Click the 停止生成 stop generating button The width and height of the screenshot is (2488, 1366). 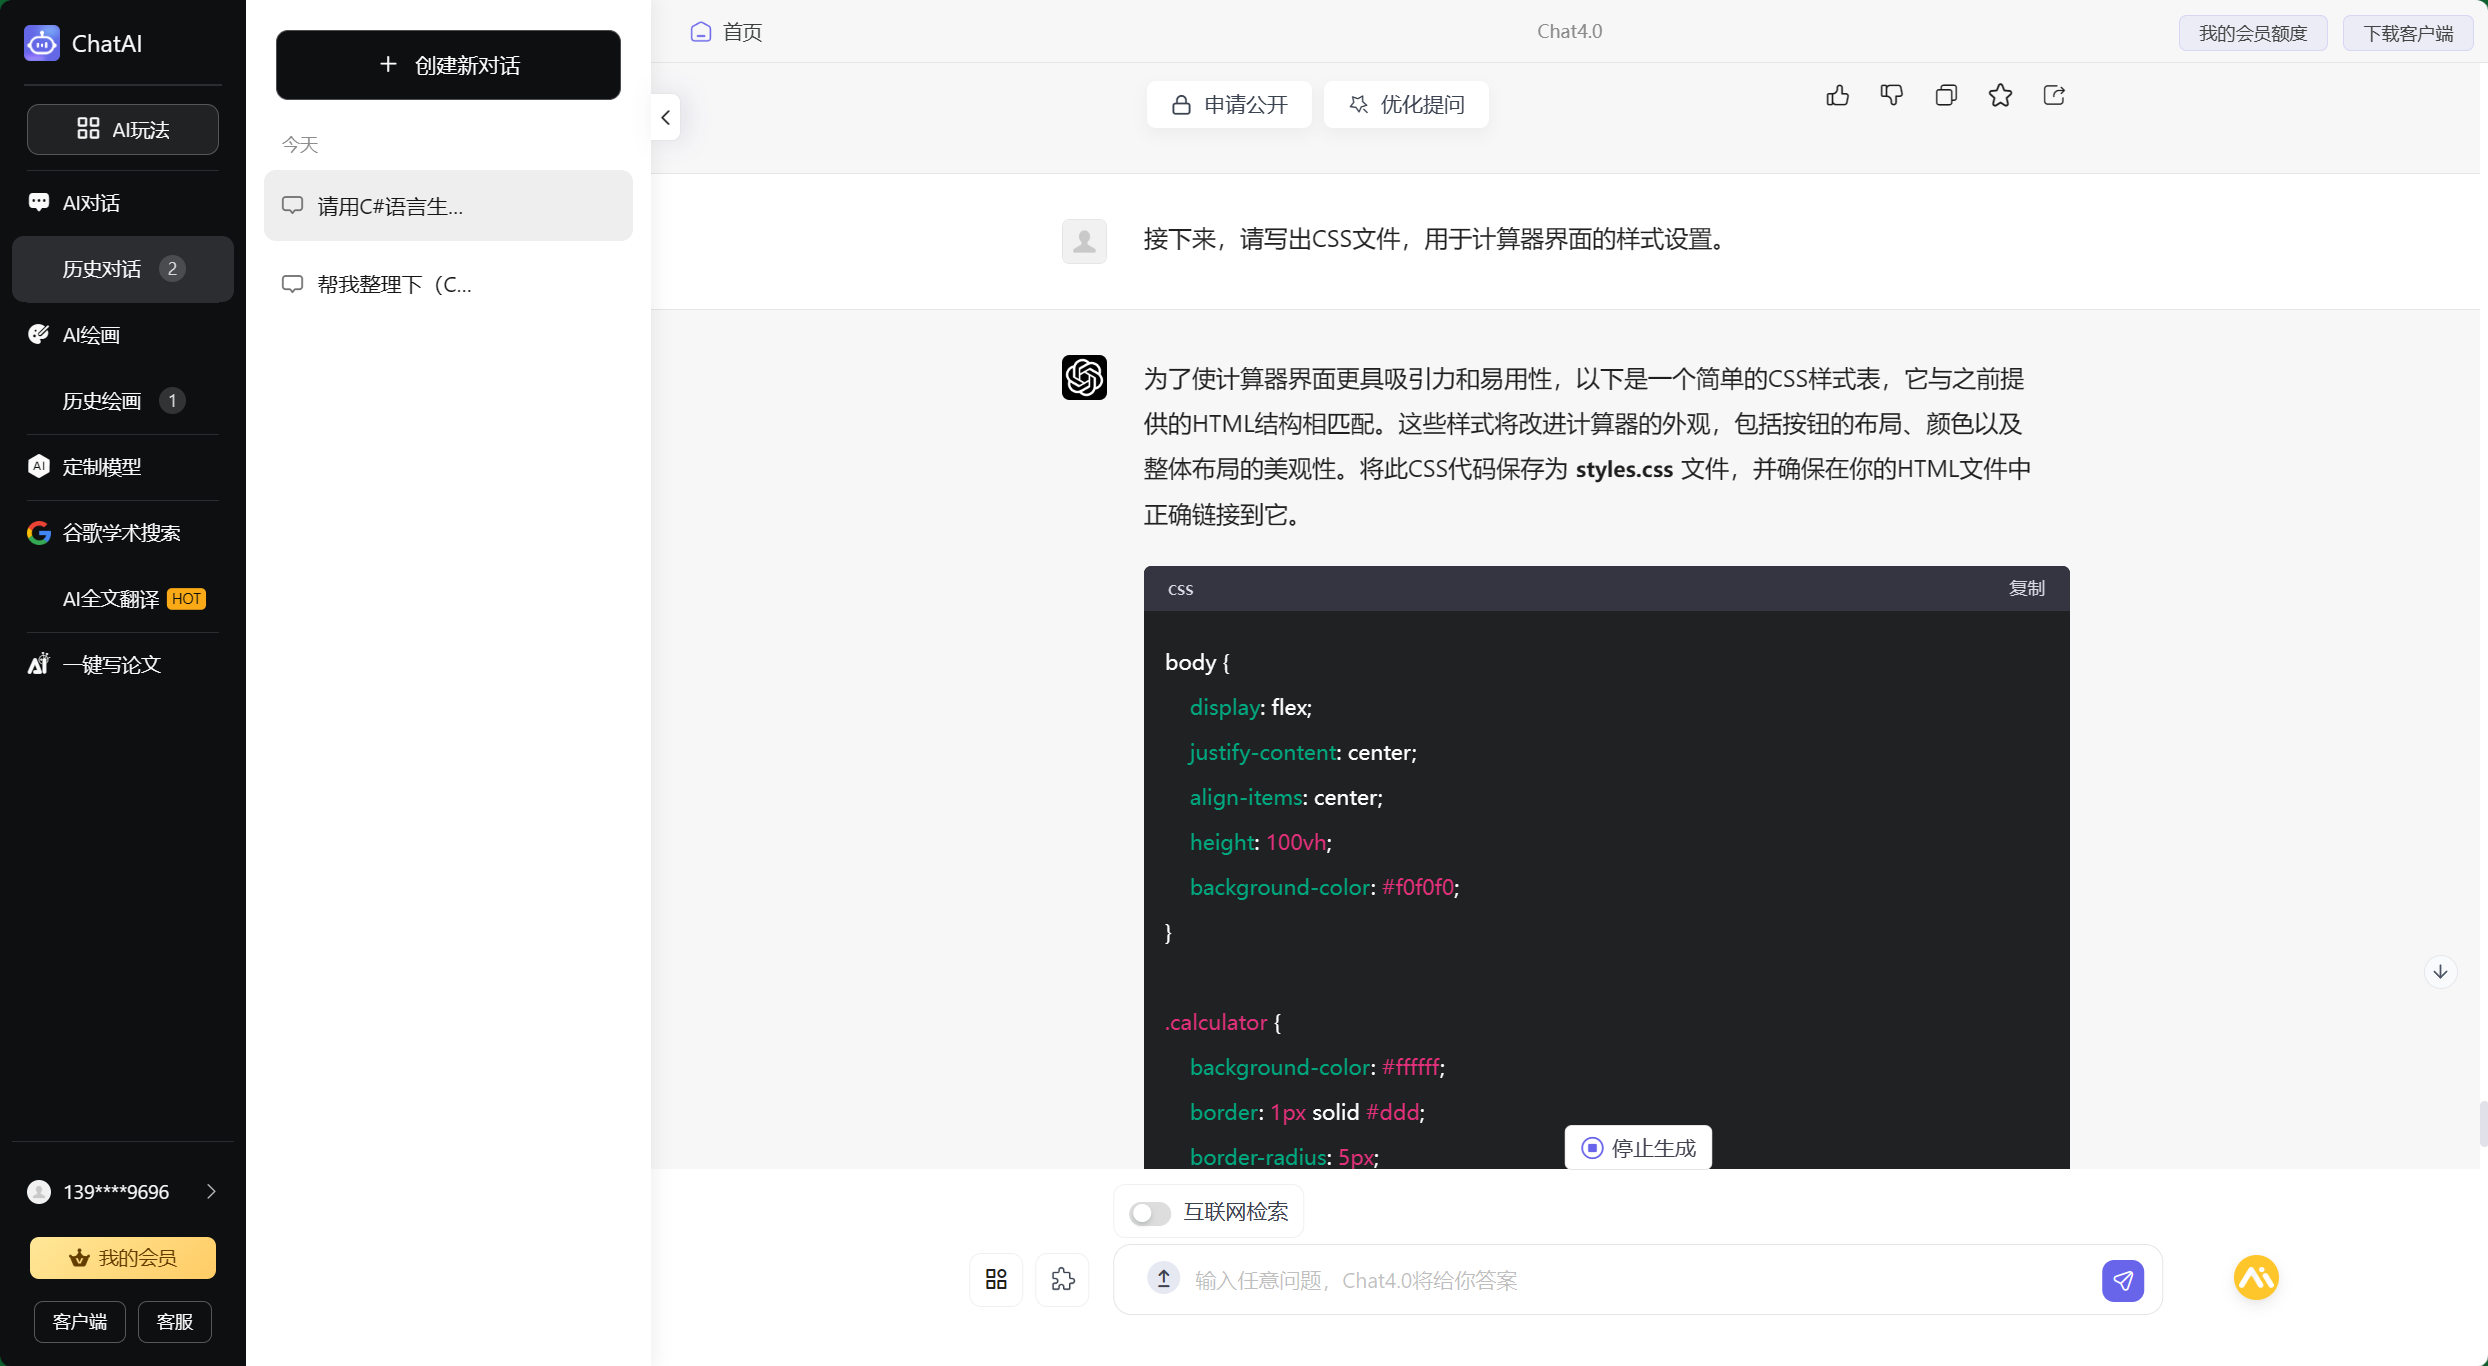(x=1637, y=1147)
